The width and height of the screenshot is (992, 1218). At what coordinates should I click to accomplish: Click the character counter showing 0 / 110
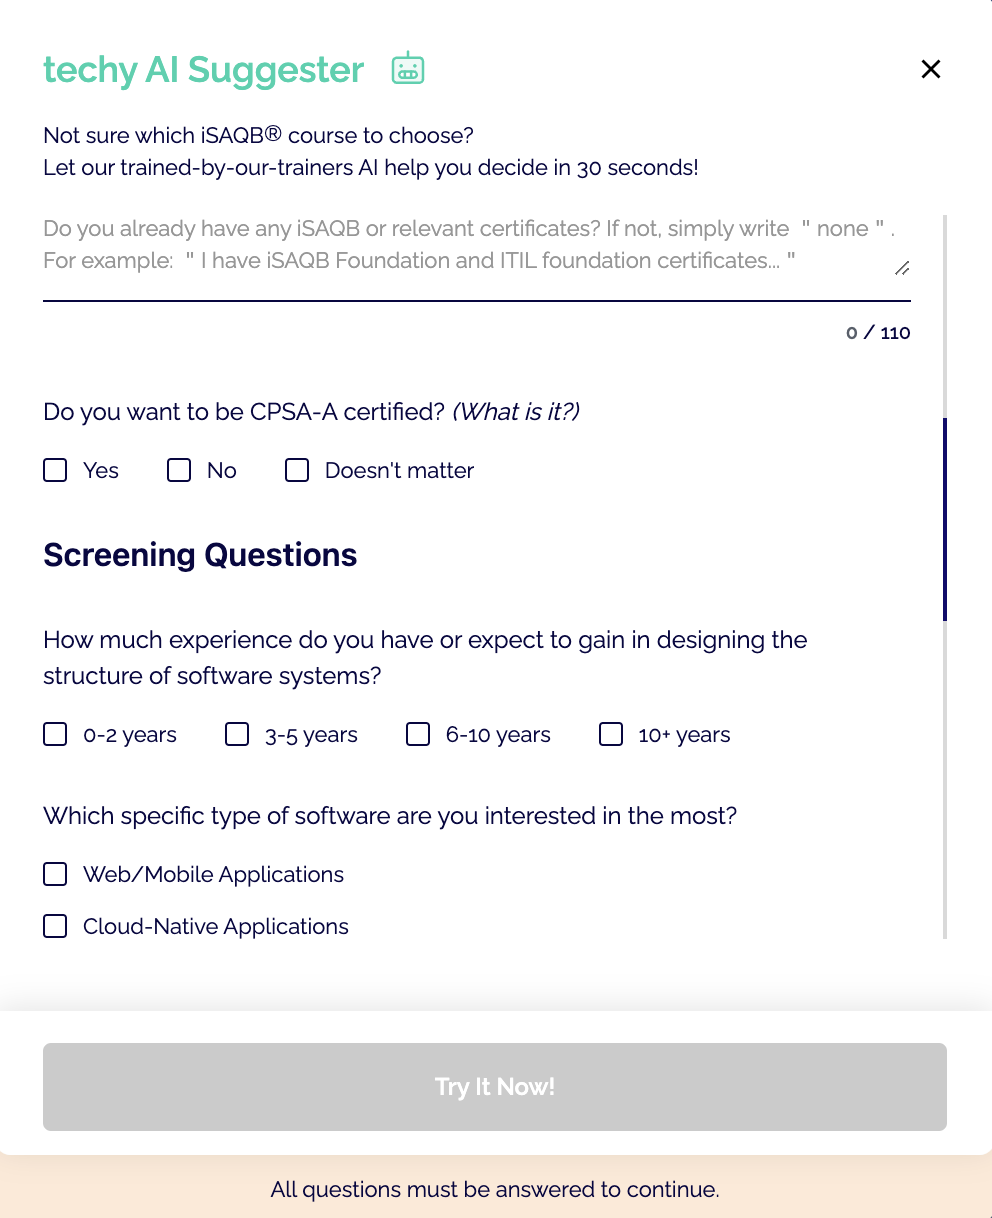[x=877, y=332]
